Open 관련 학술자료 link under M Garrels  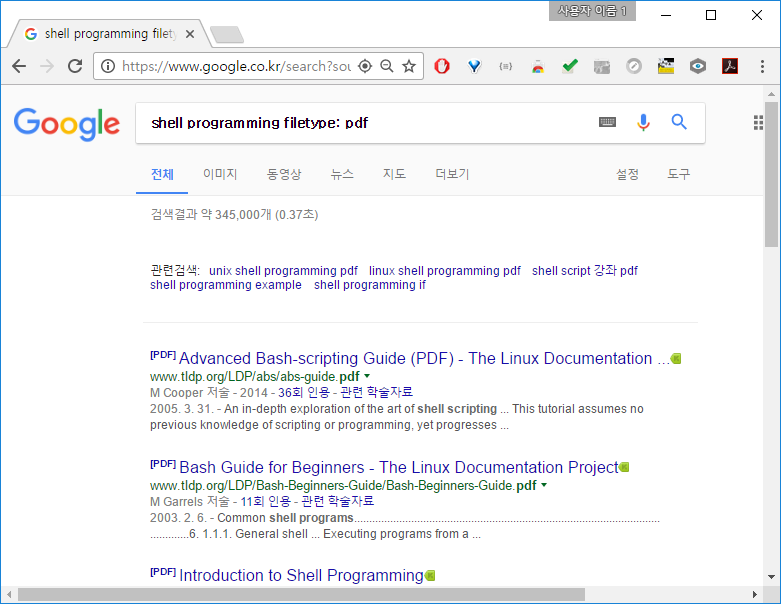click(338, 501)
